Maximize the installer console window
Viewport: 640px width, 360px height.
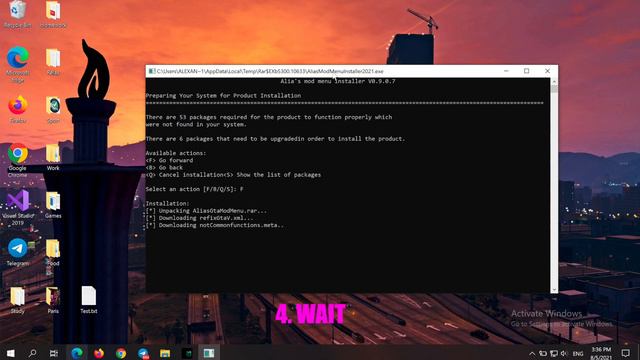pos(527,71)
